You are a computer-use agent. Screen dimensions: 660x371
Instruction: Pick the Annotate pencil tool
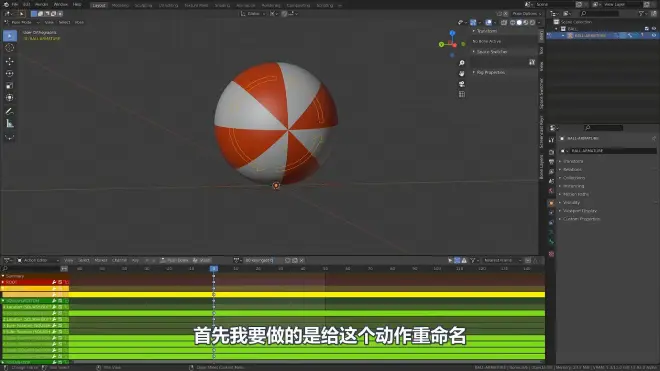point(9,111)
